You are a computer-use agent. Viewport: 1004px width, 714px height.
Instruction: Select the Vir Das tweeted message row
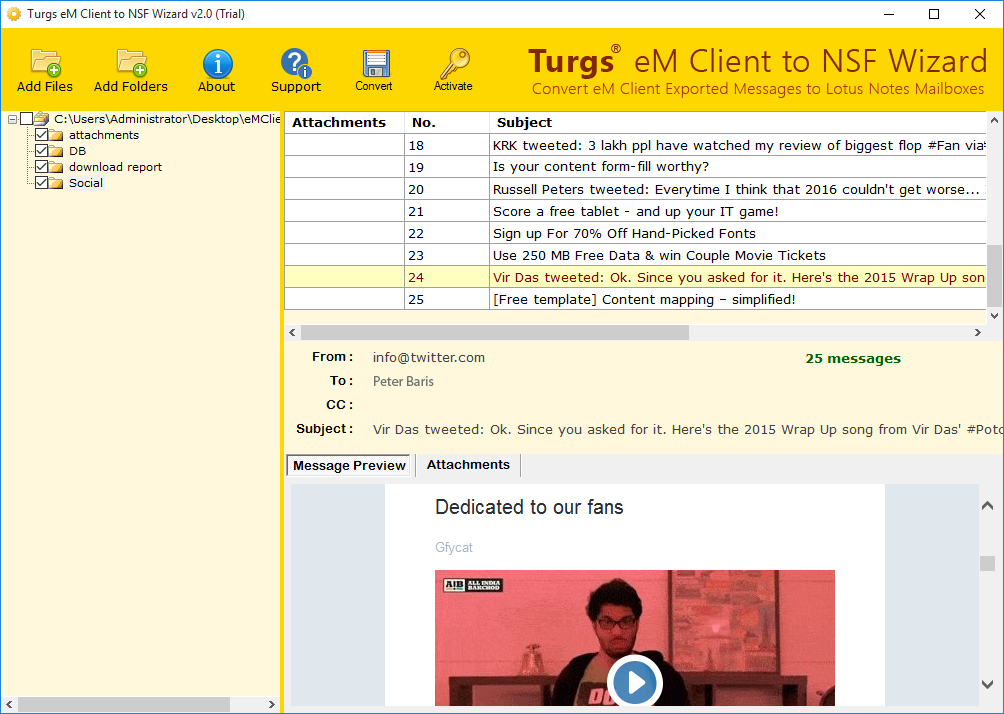[x=635, y=277]
